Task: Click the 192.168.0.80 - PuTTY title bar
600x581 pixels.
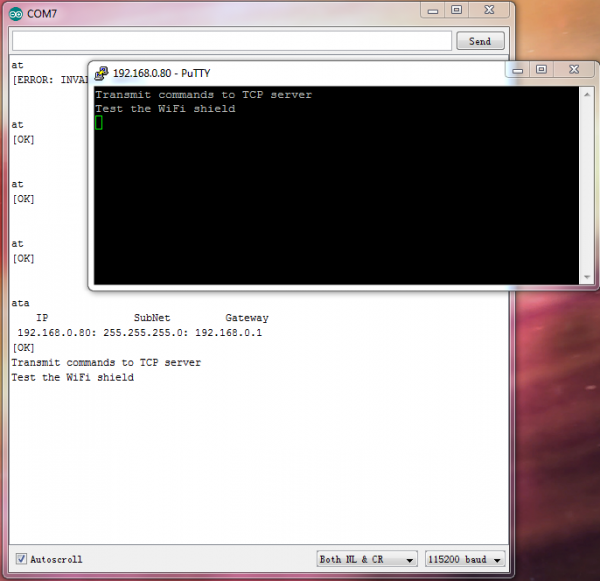Action: 298,73
